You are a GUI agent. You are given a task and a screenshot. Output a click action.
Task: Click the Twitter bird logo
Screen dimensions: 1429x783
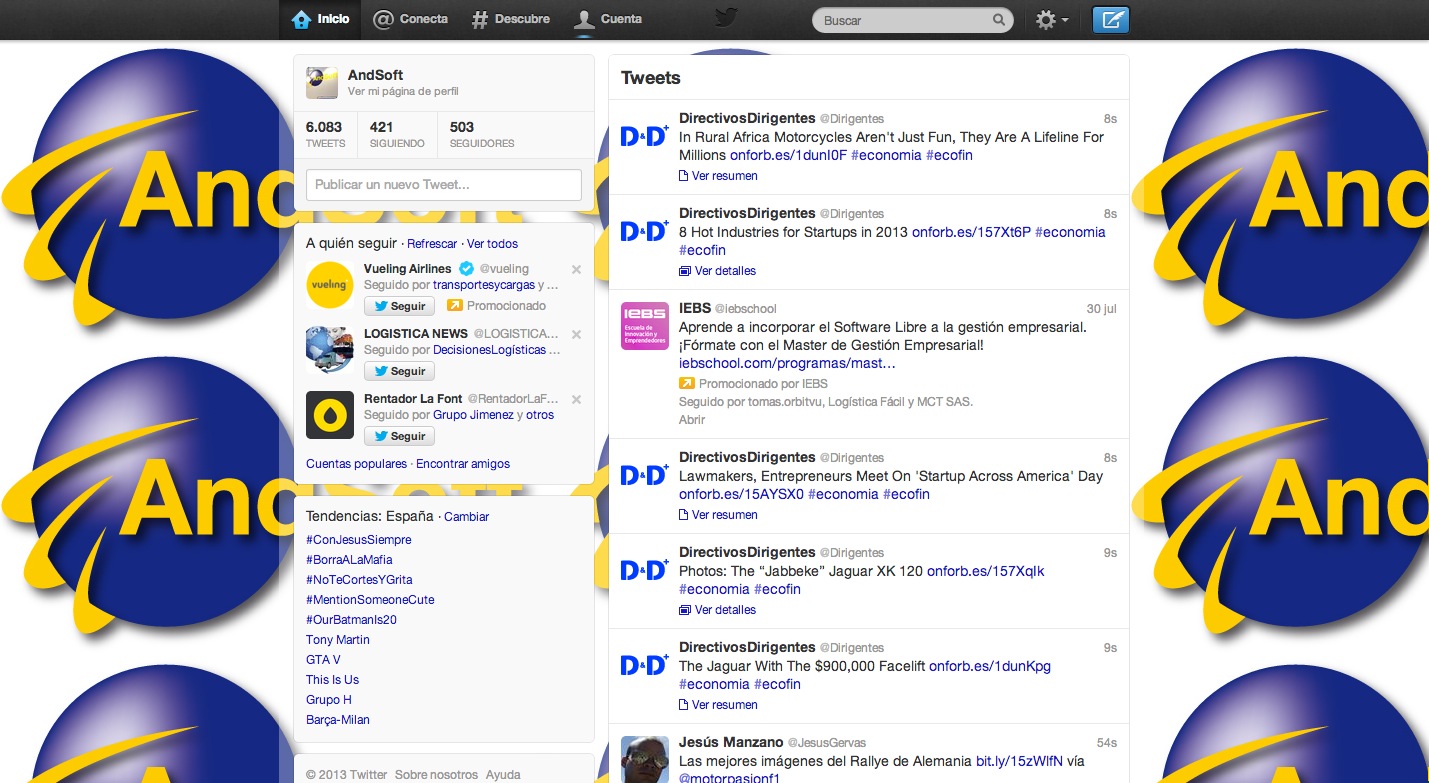[x=726, y=19]
